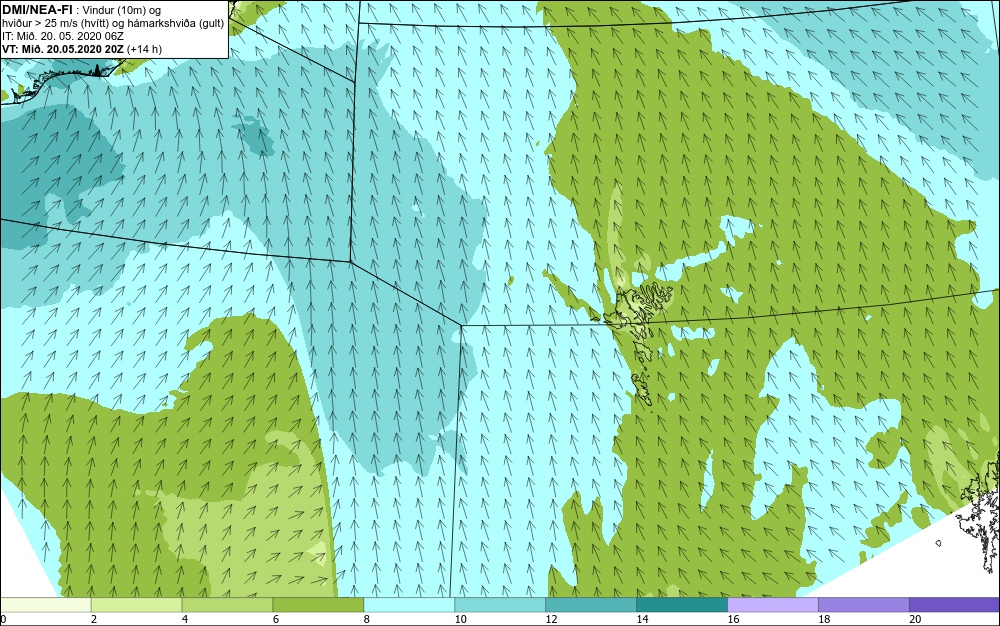Viewport: 1000px width, 626px height.
Task: Click the legend scale label '16'
Action: (733, 619)
